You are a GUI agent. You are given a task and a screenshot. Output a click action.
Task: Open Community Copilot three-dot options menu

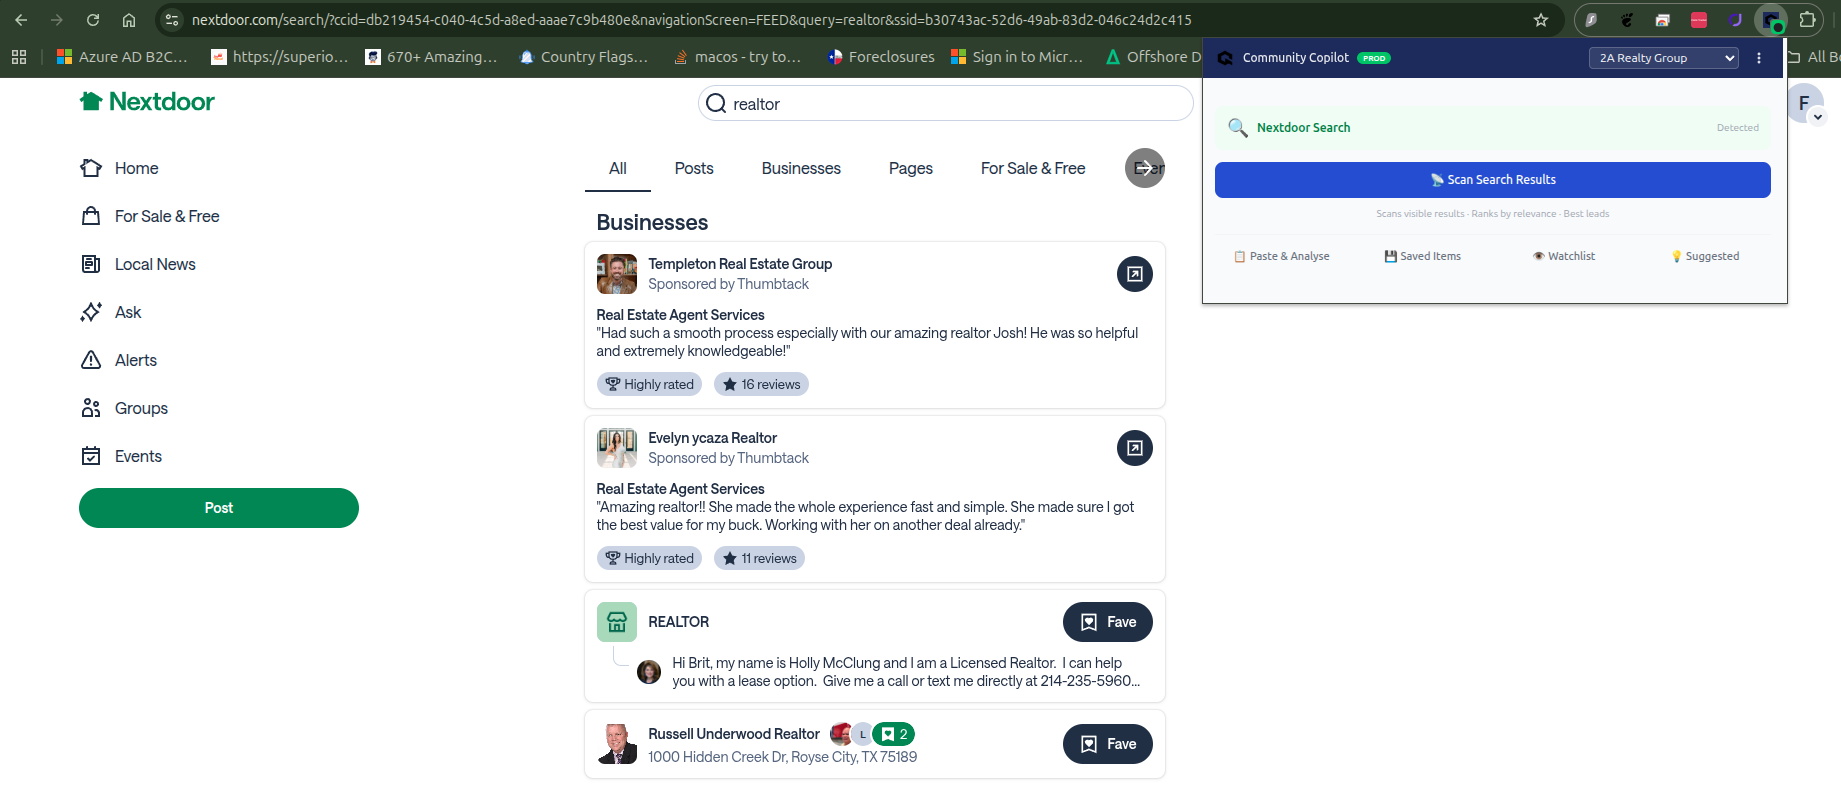[x=1759, y=58]
